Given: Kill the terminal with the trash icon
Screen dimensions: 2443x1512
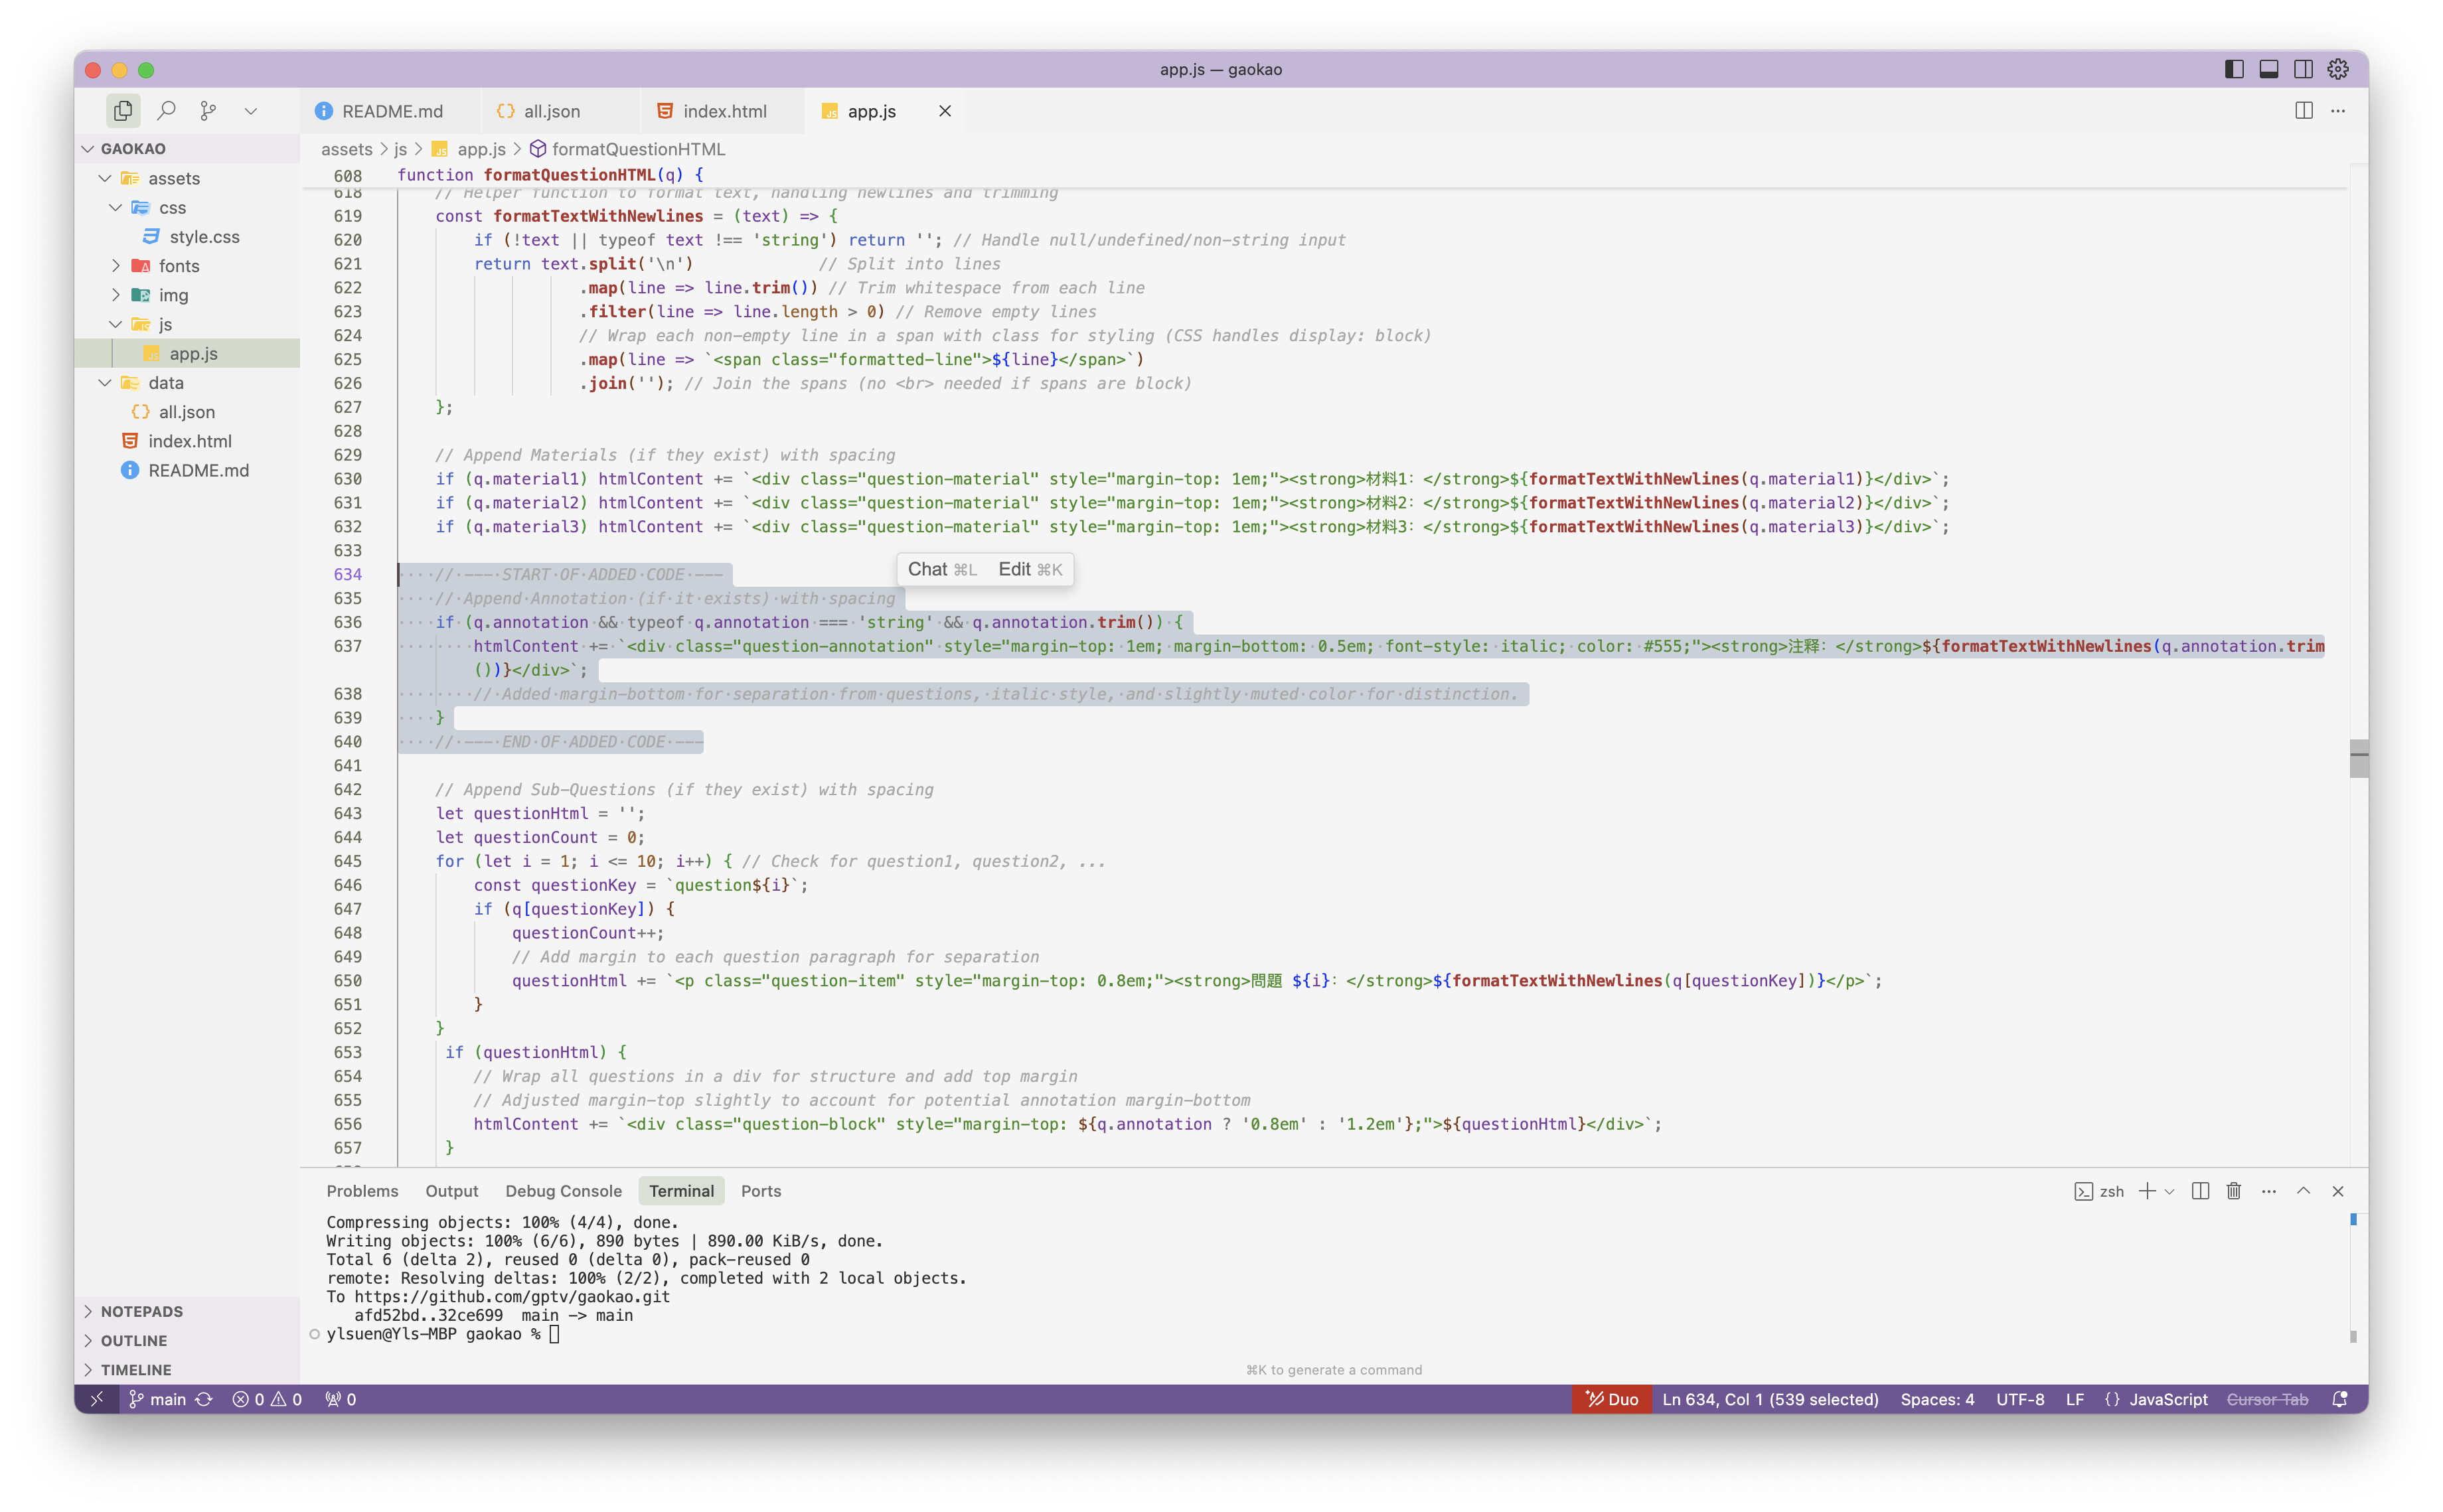Looking at the screenshot, I should (x=2234, y=1191).
